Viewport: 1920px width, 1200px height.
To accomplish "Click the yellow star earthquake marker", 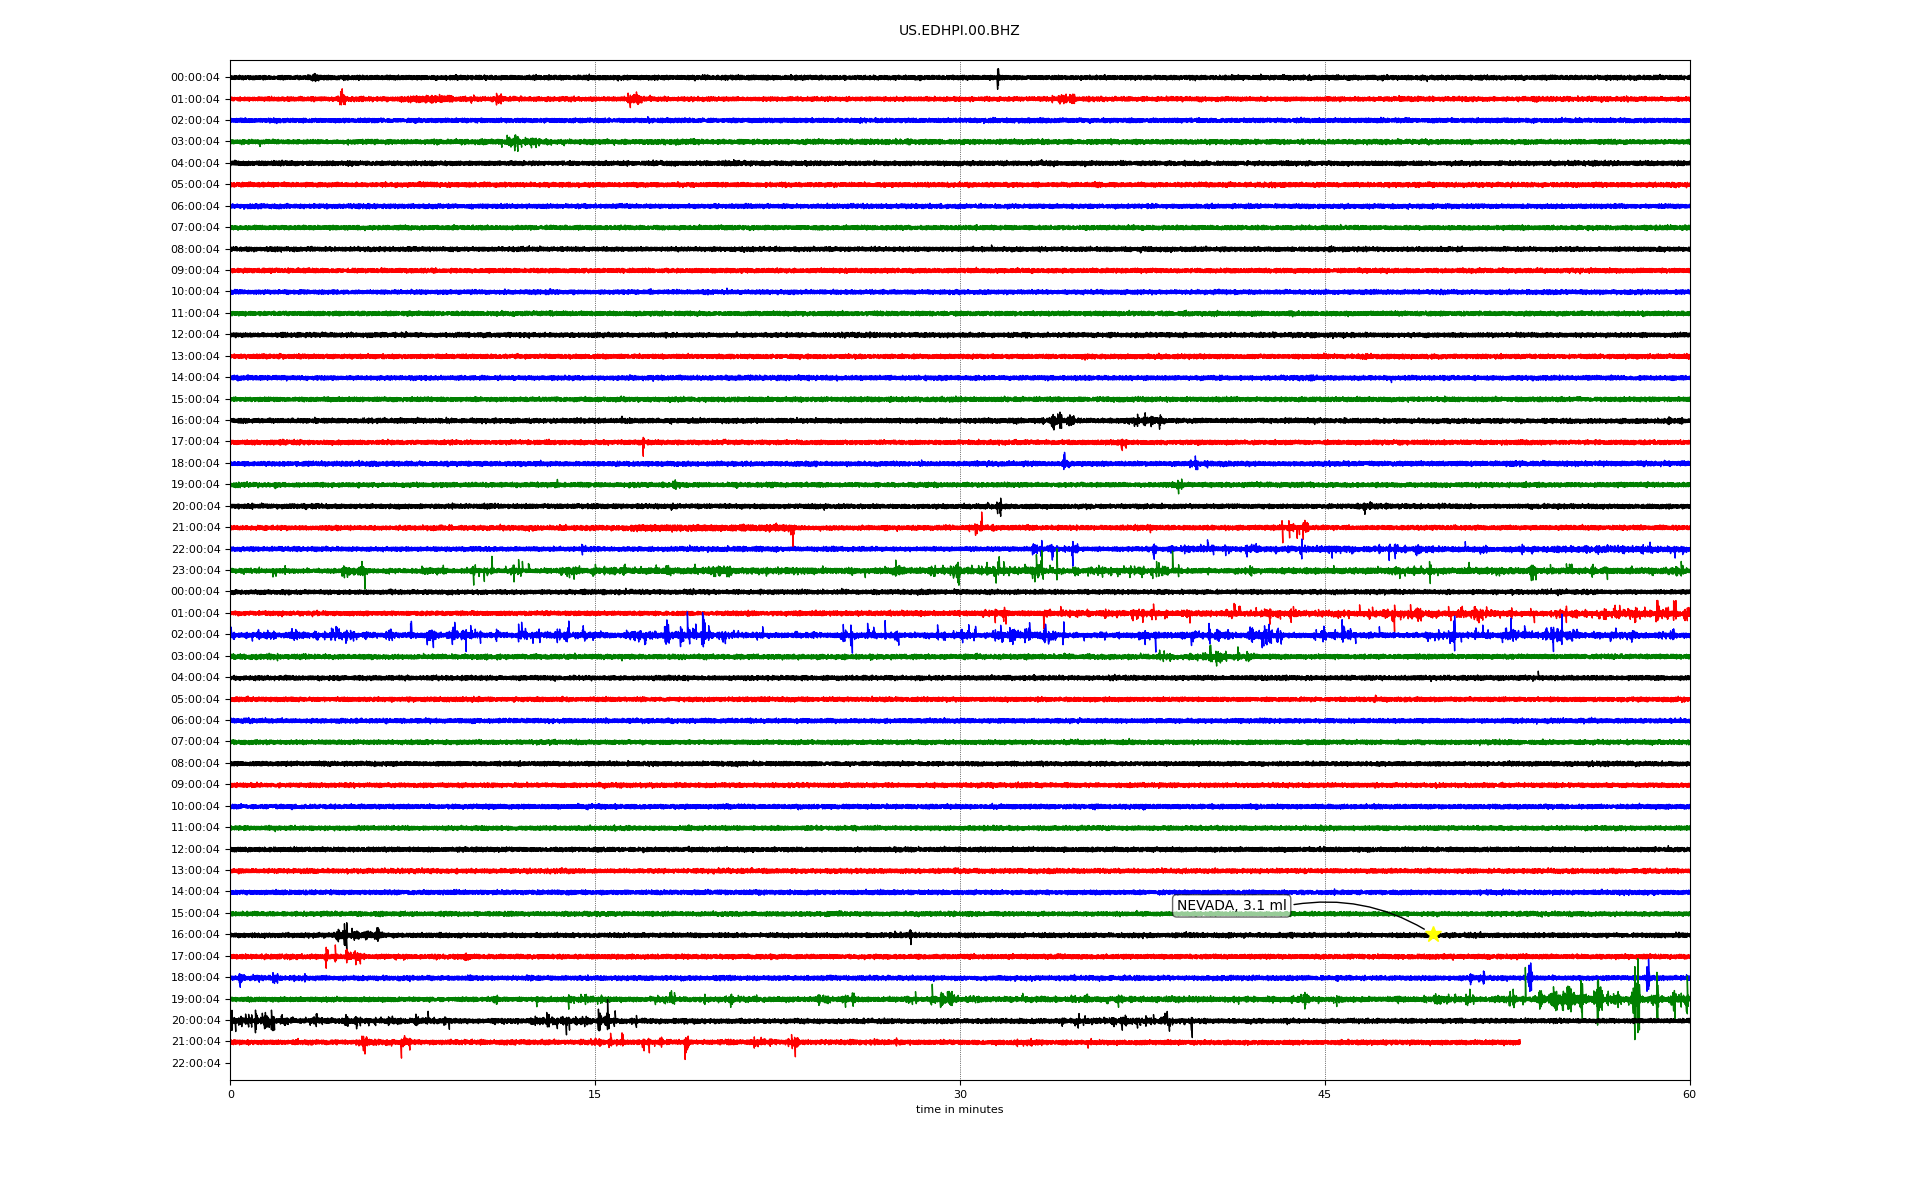I will pos(1432,934).
